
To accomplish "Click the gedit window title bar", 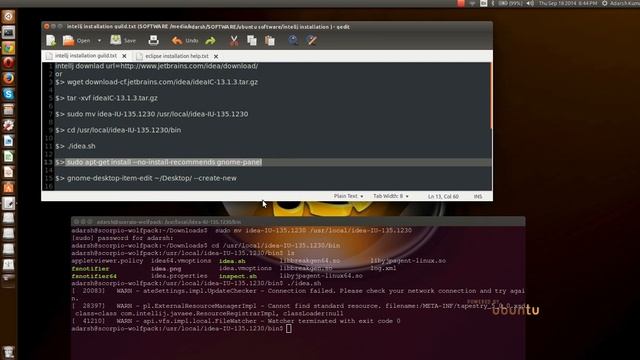I will click(x=267, y=27).
